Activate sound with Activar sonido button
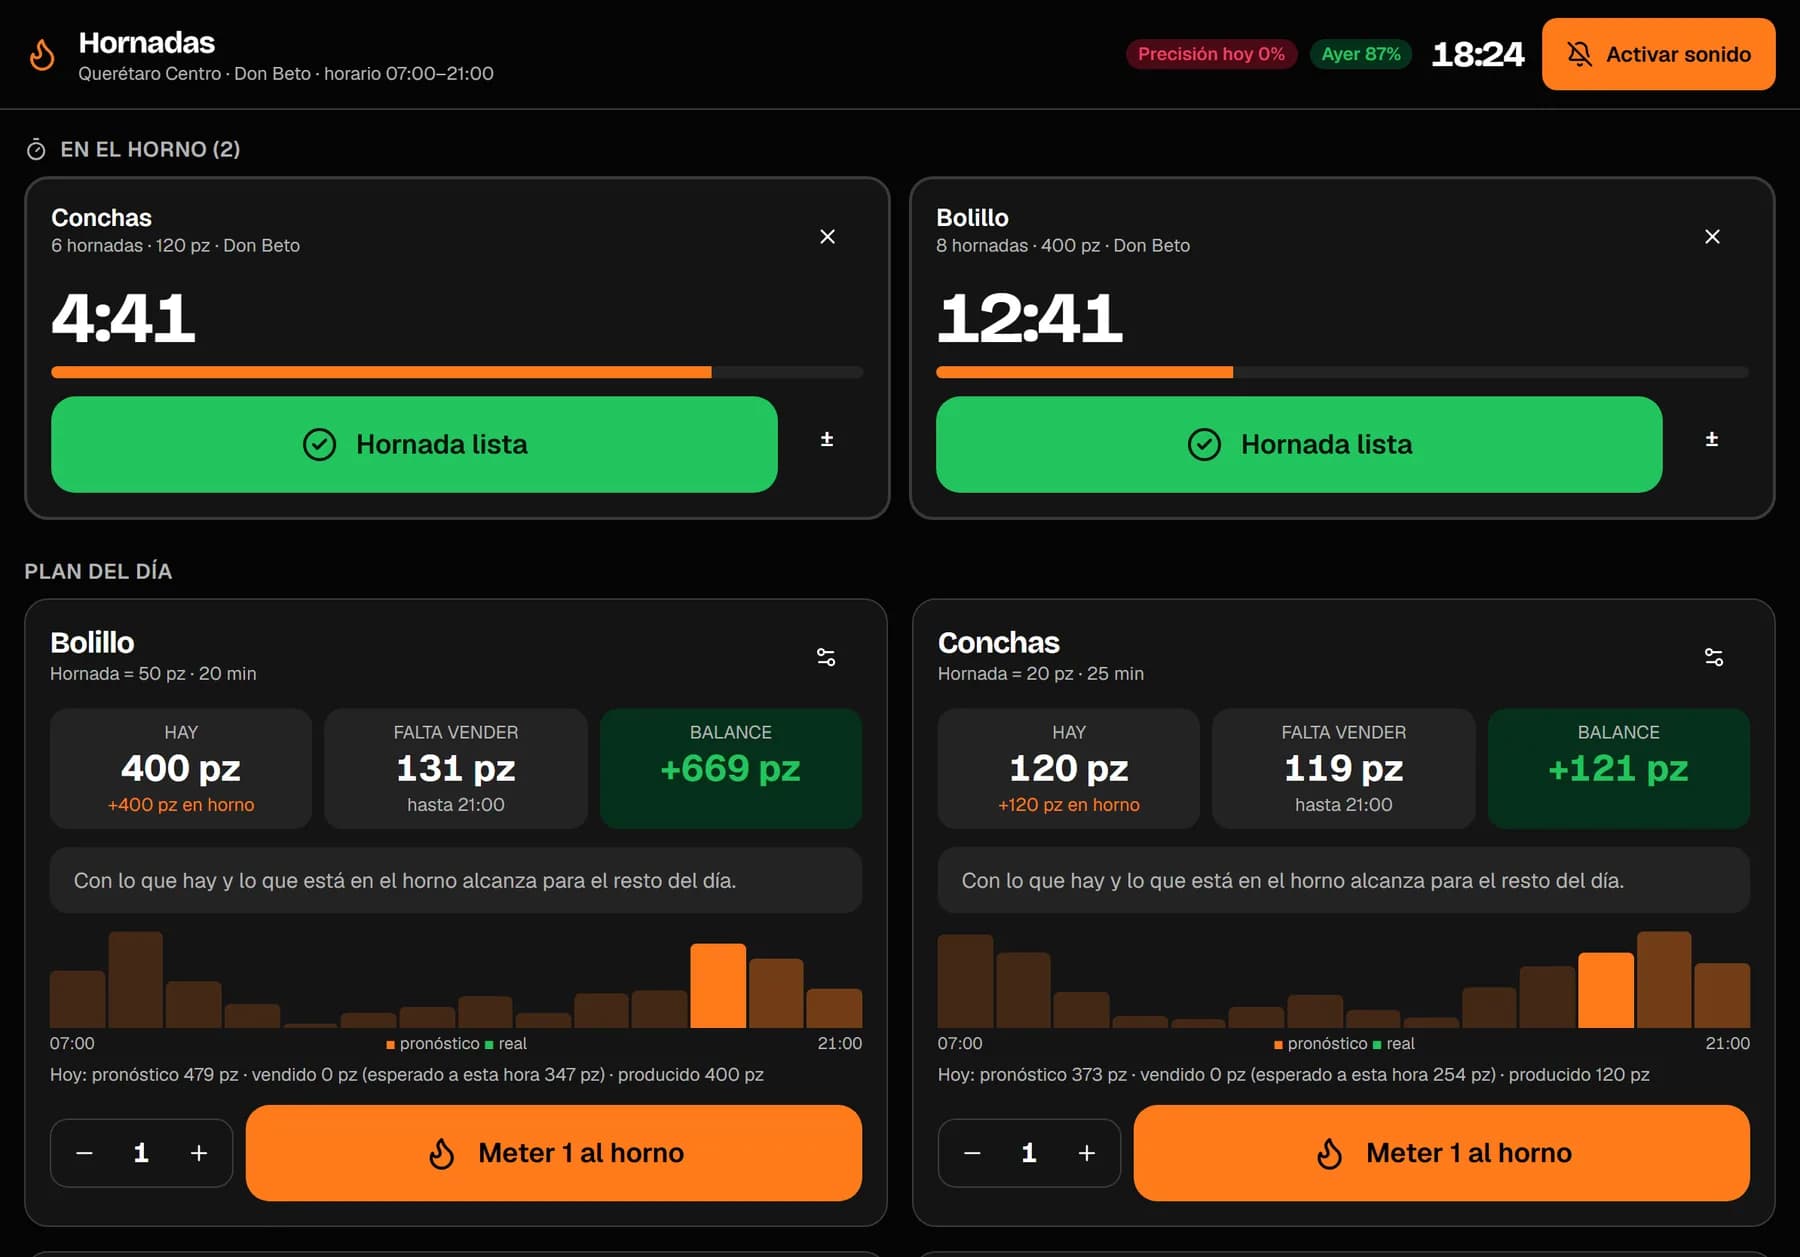This screenshot has height=1257, width=1800. coord(1658,54)
